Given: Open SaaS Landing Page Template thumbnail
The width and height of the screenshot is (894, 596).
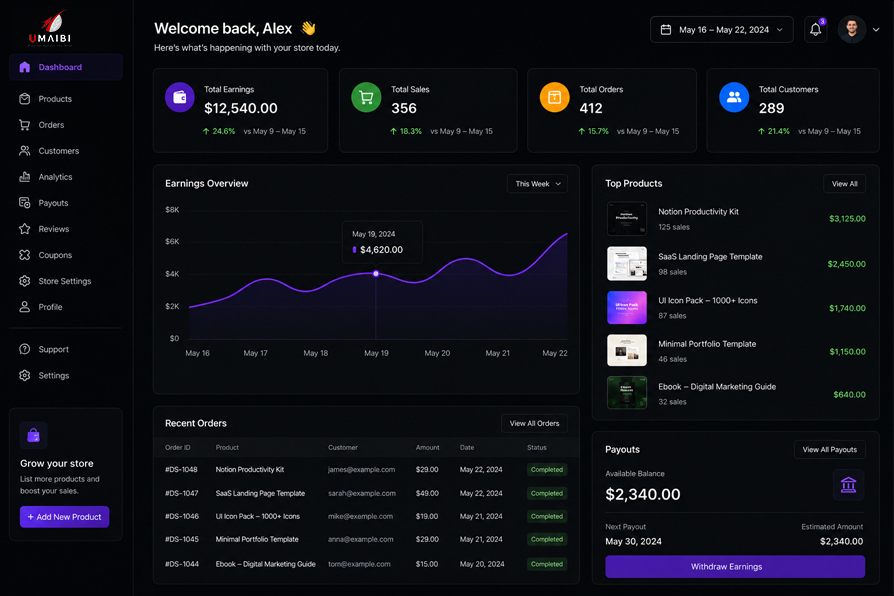Looking at the screenshot, I should [627, 263].
